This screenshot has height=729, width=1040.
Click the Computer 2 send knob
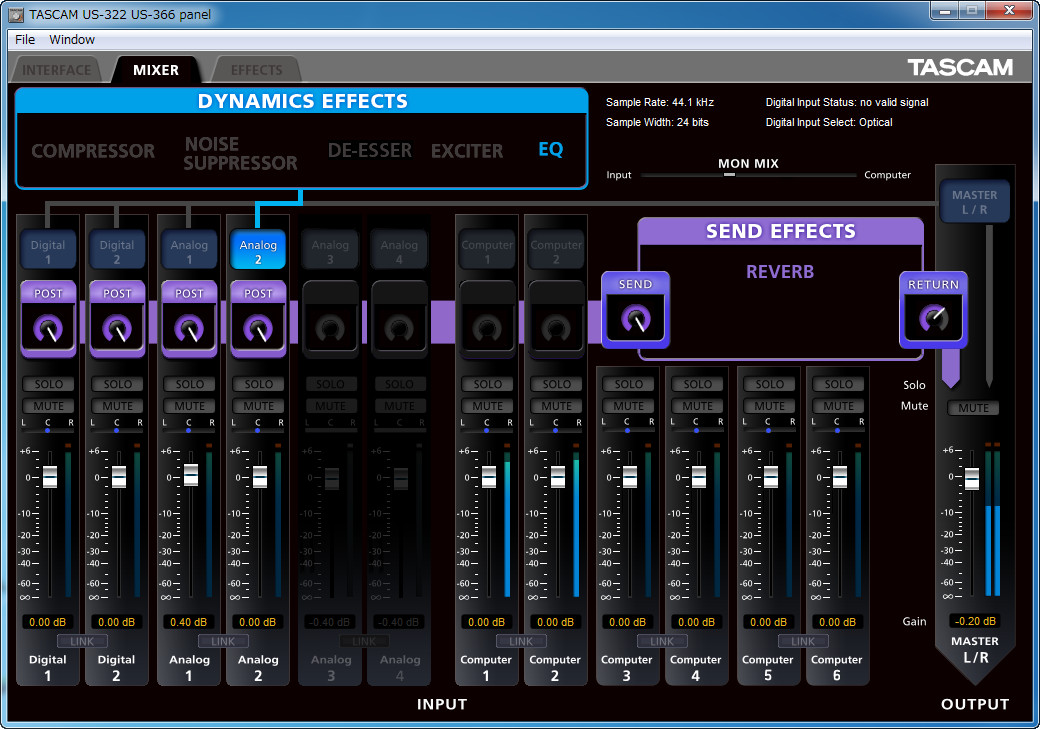coord(556,328)
